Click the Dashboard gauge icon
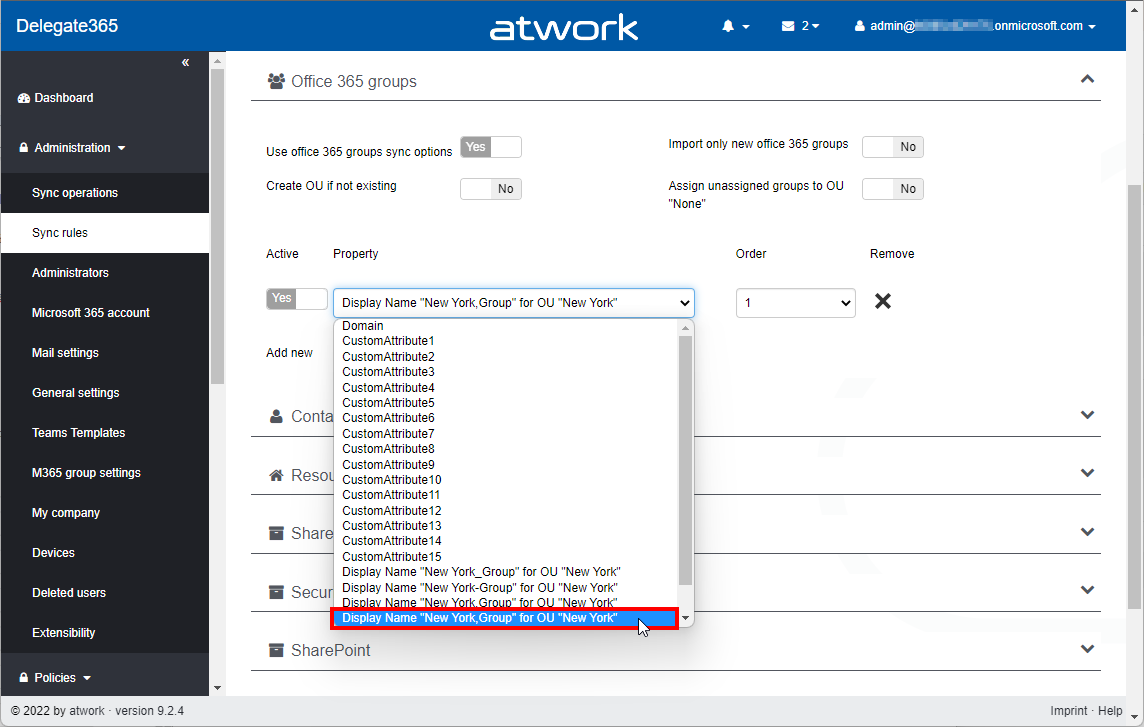 tap(24, 98)
